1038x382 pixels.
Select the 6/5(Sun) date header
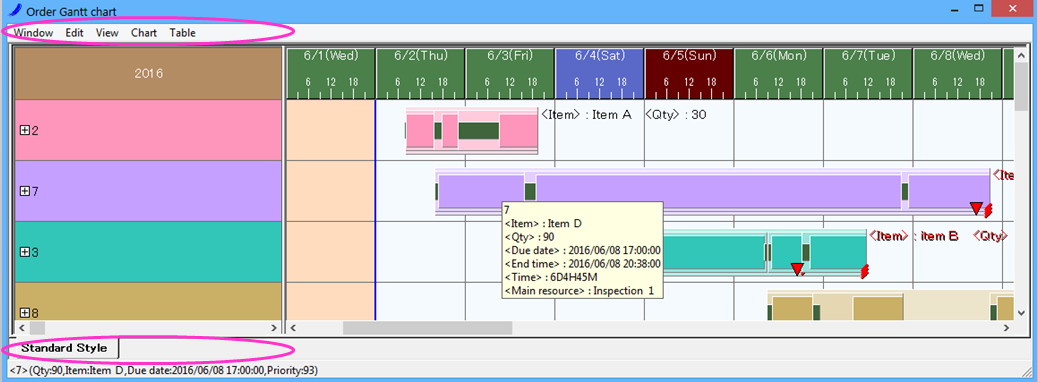tap(689, 73)
